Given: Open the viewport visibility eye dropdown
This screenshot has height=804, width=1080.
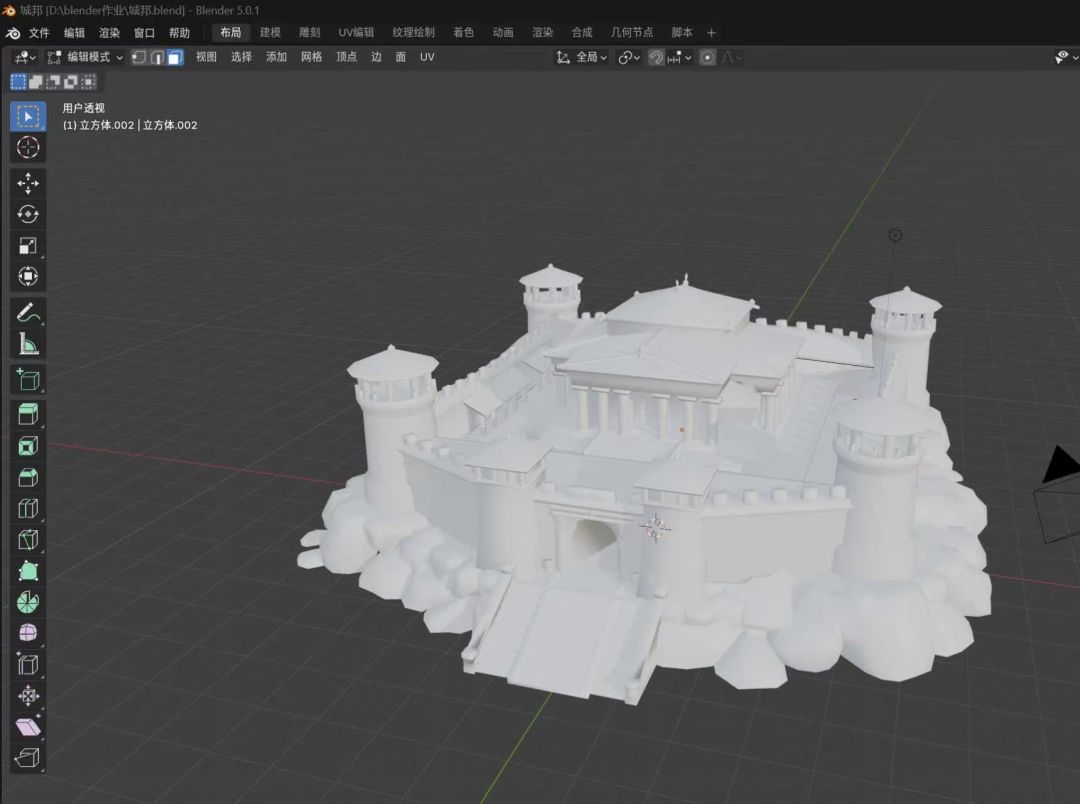Looking at the screenshot, I should pyautogui.click(x=1066, y=58).
